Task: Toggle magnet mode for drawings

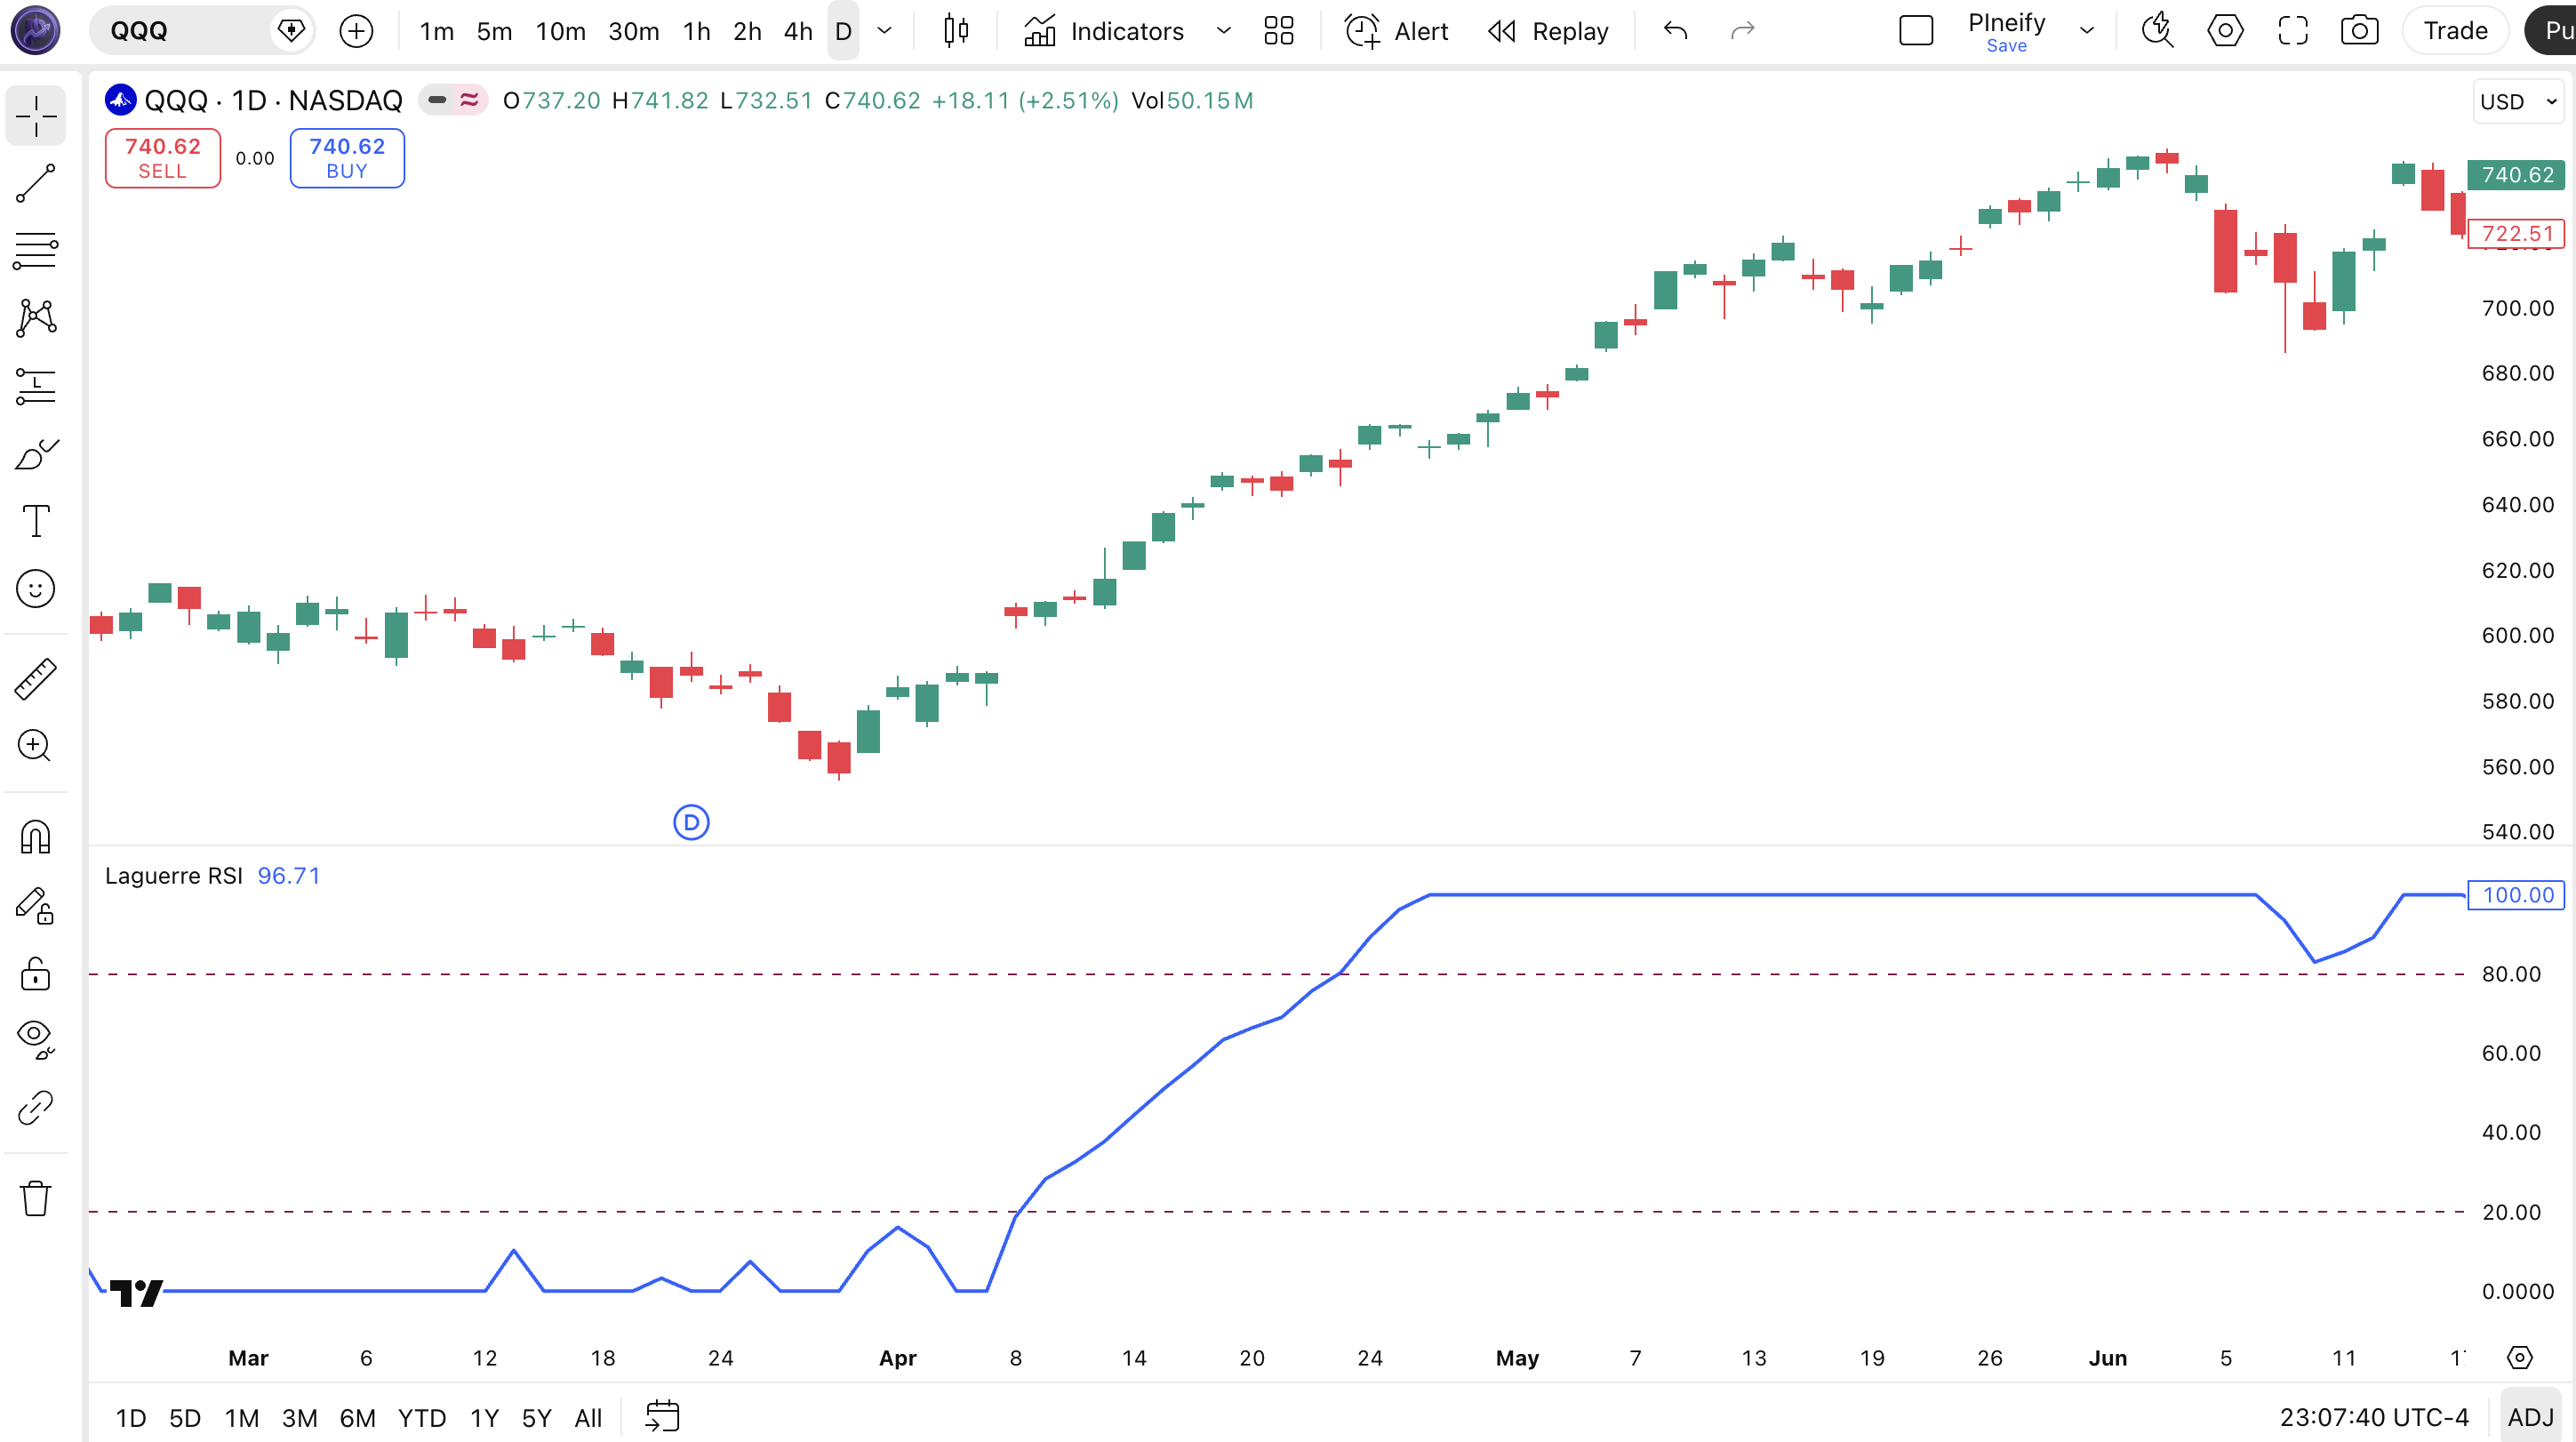Action: point(36,837)
